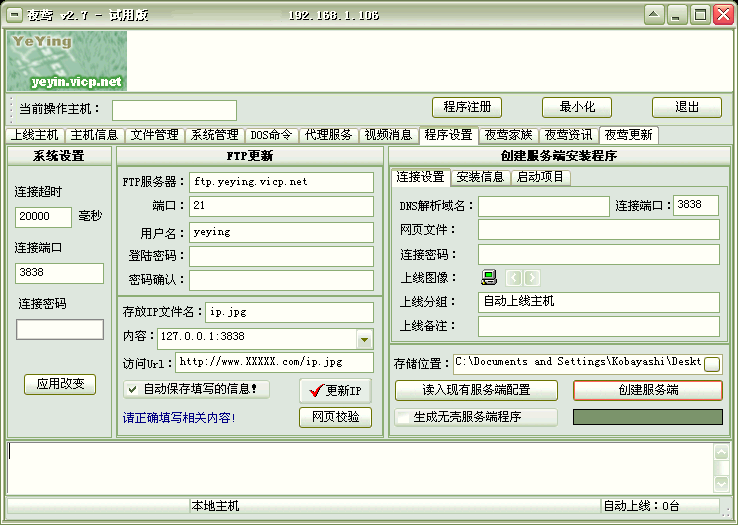Click the previous image arrow for 上线图像

click(514, 278)
